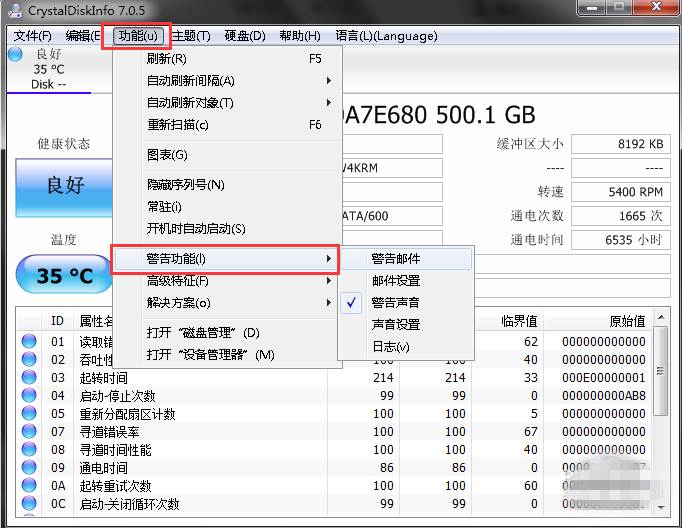
Task: Expand 自动刷新间隔(A) submenu
Action: (x=227, y=81)
